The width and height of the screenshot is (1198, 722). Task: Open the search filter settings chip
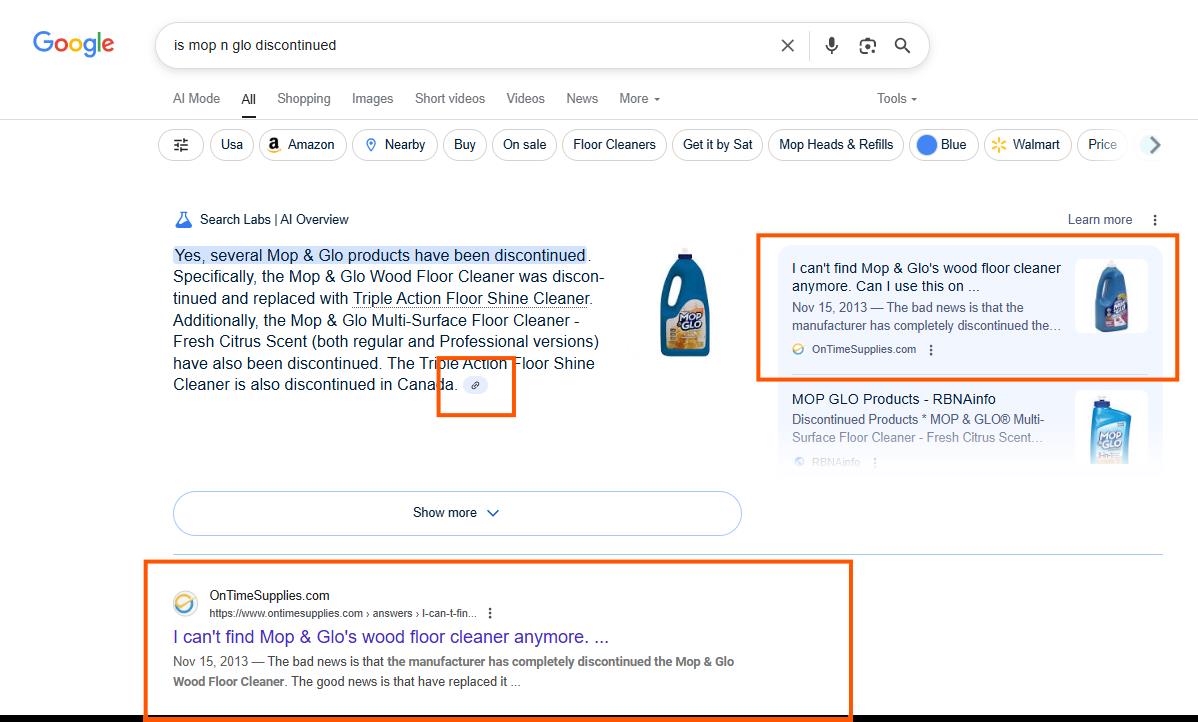[x=181, y=144]
